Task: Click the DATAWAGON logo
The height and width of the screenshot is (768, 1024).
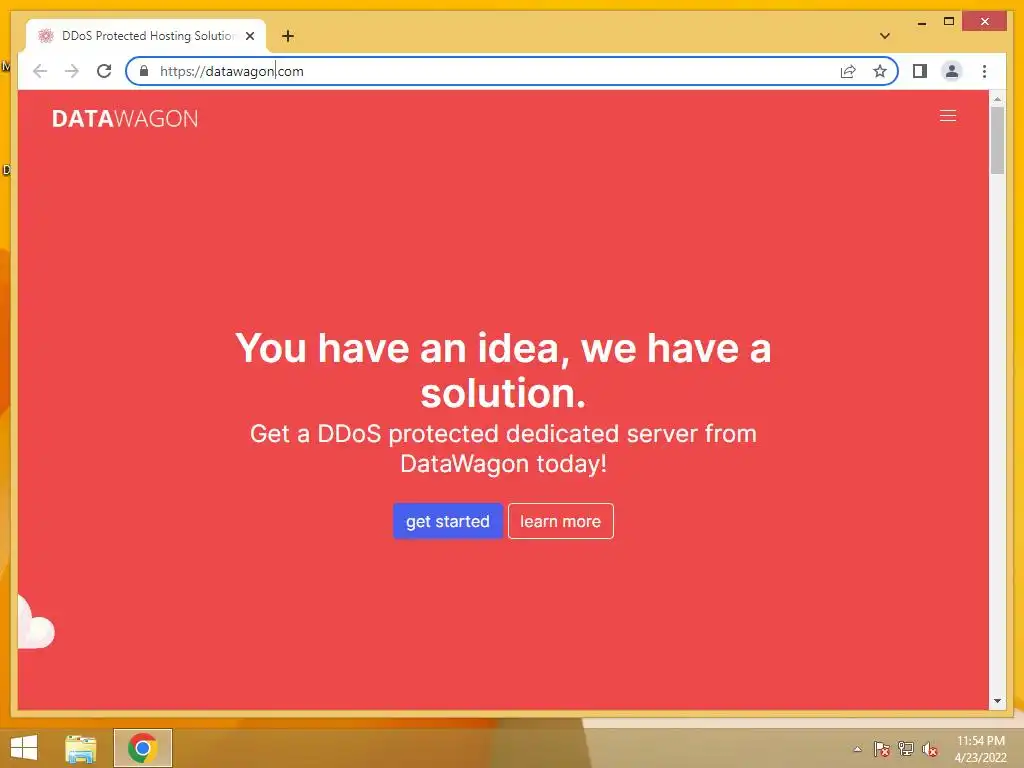Action: tap(125, 118)
